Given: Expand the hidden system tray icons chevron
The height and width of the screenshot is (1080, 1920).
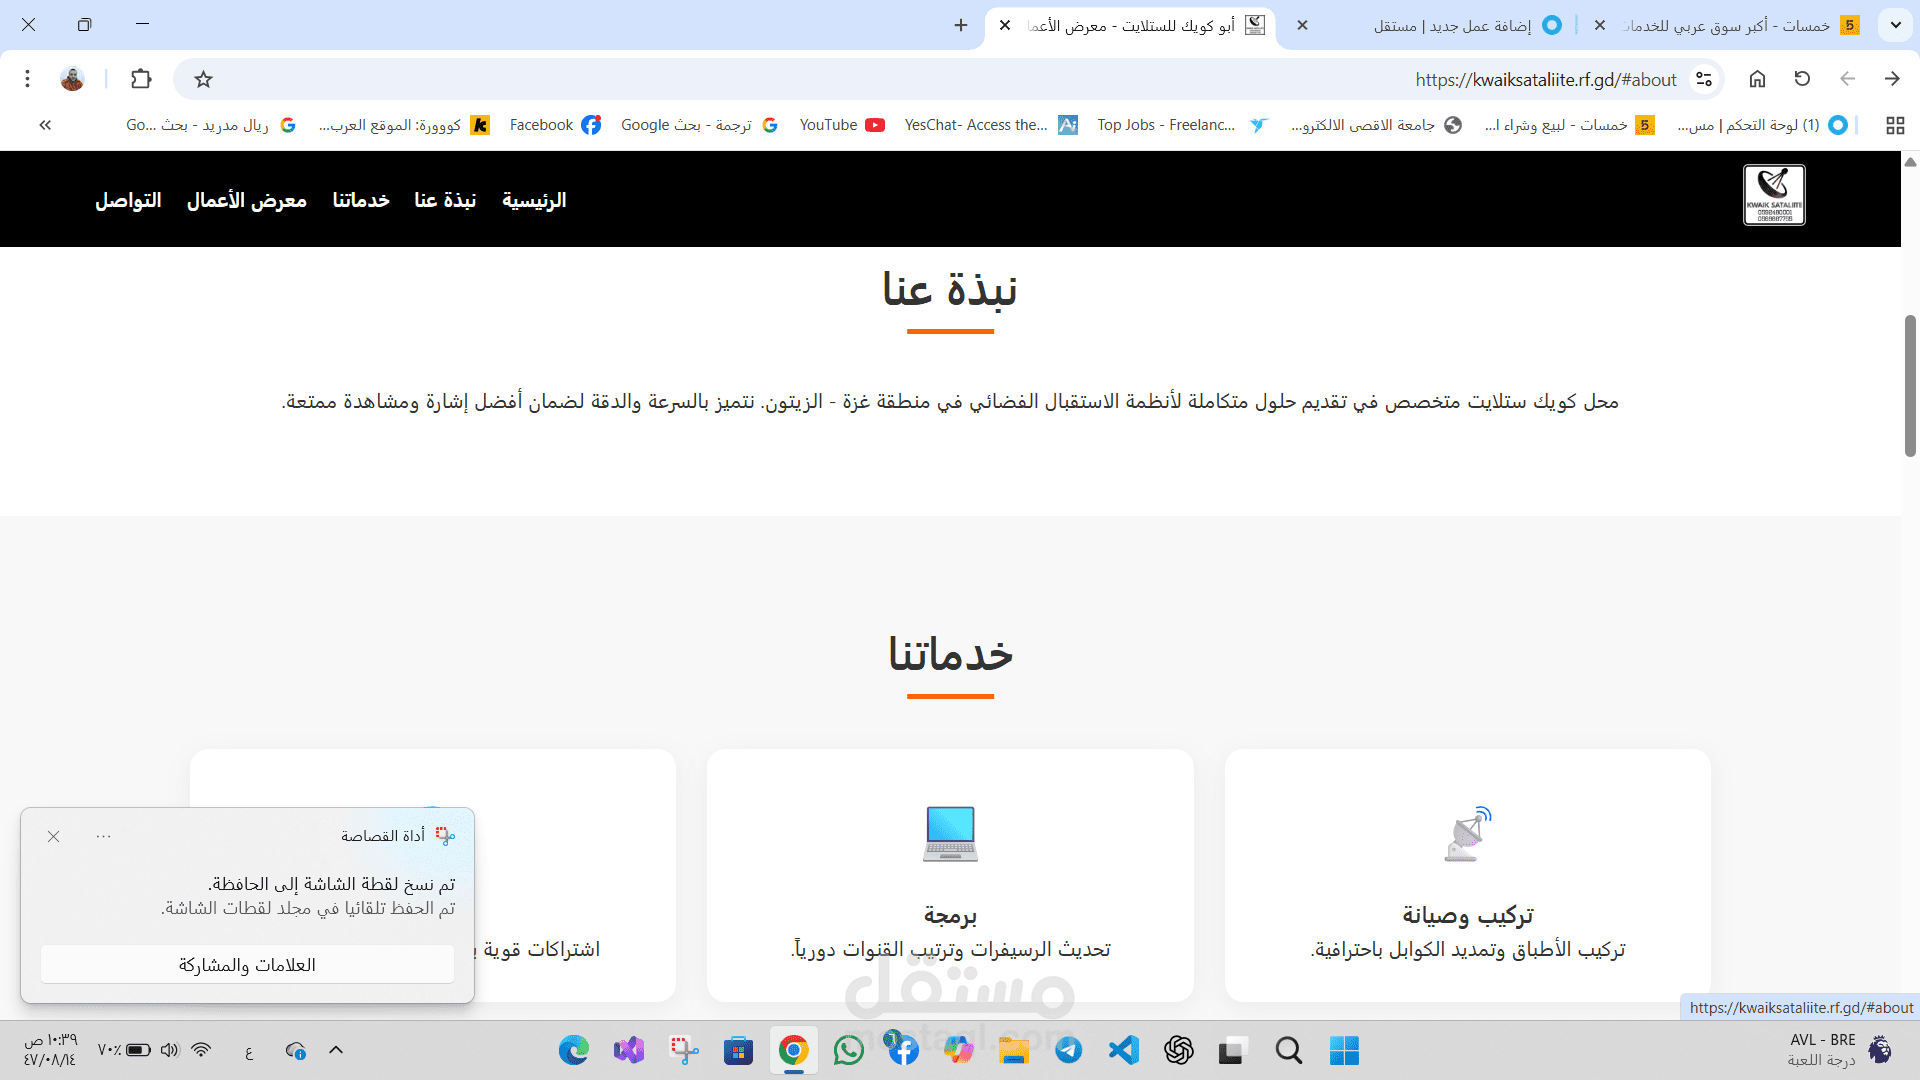Looking at the screenshot, I should [336, 1050].
